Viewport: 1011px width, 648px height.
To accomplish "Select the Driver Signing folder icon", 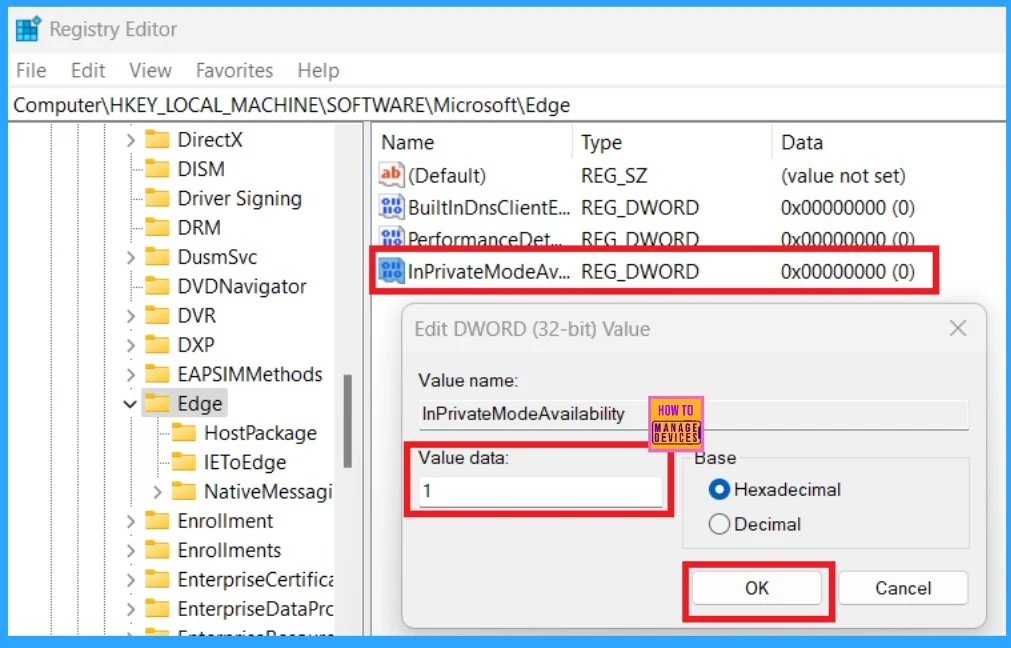I will [x=157, y=198].
